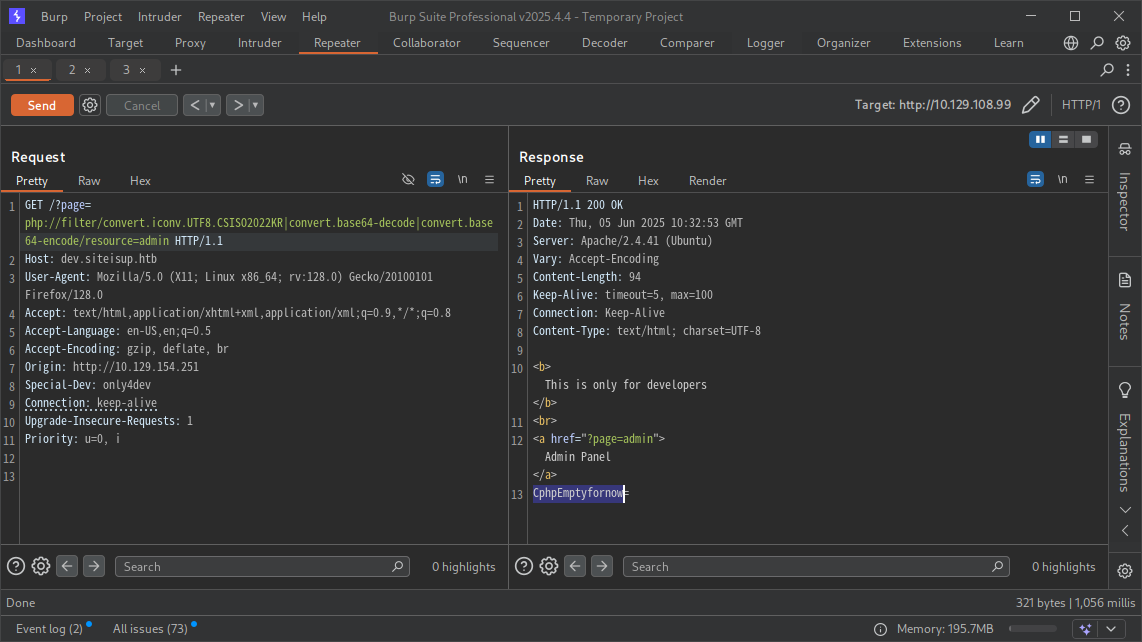Add a new Repeater tab with plus
The width and height of the screenshot is (1142, 642).
click(x=176, y=70)
